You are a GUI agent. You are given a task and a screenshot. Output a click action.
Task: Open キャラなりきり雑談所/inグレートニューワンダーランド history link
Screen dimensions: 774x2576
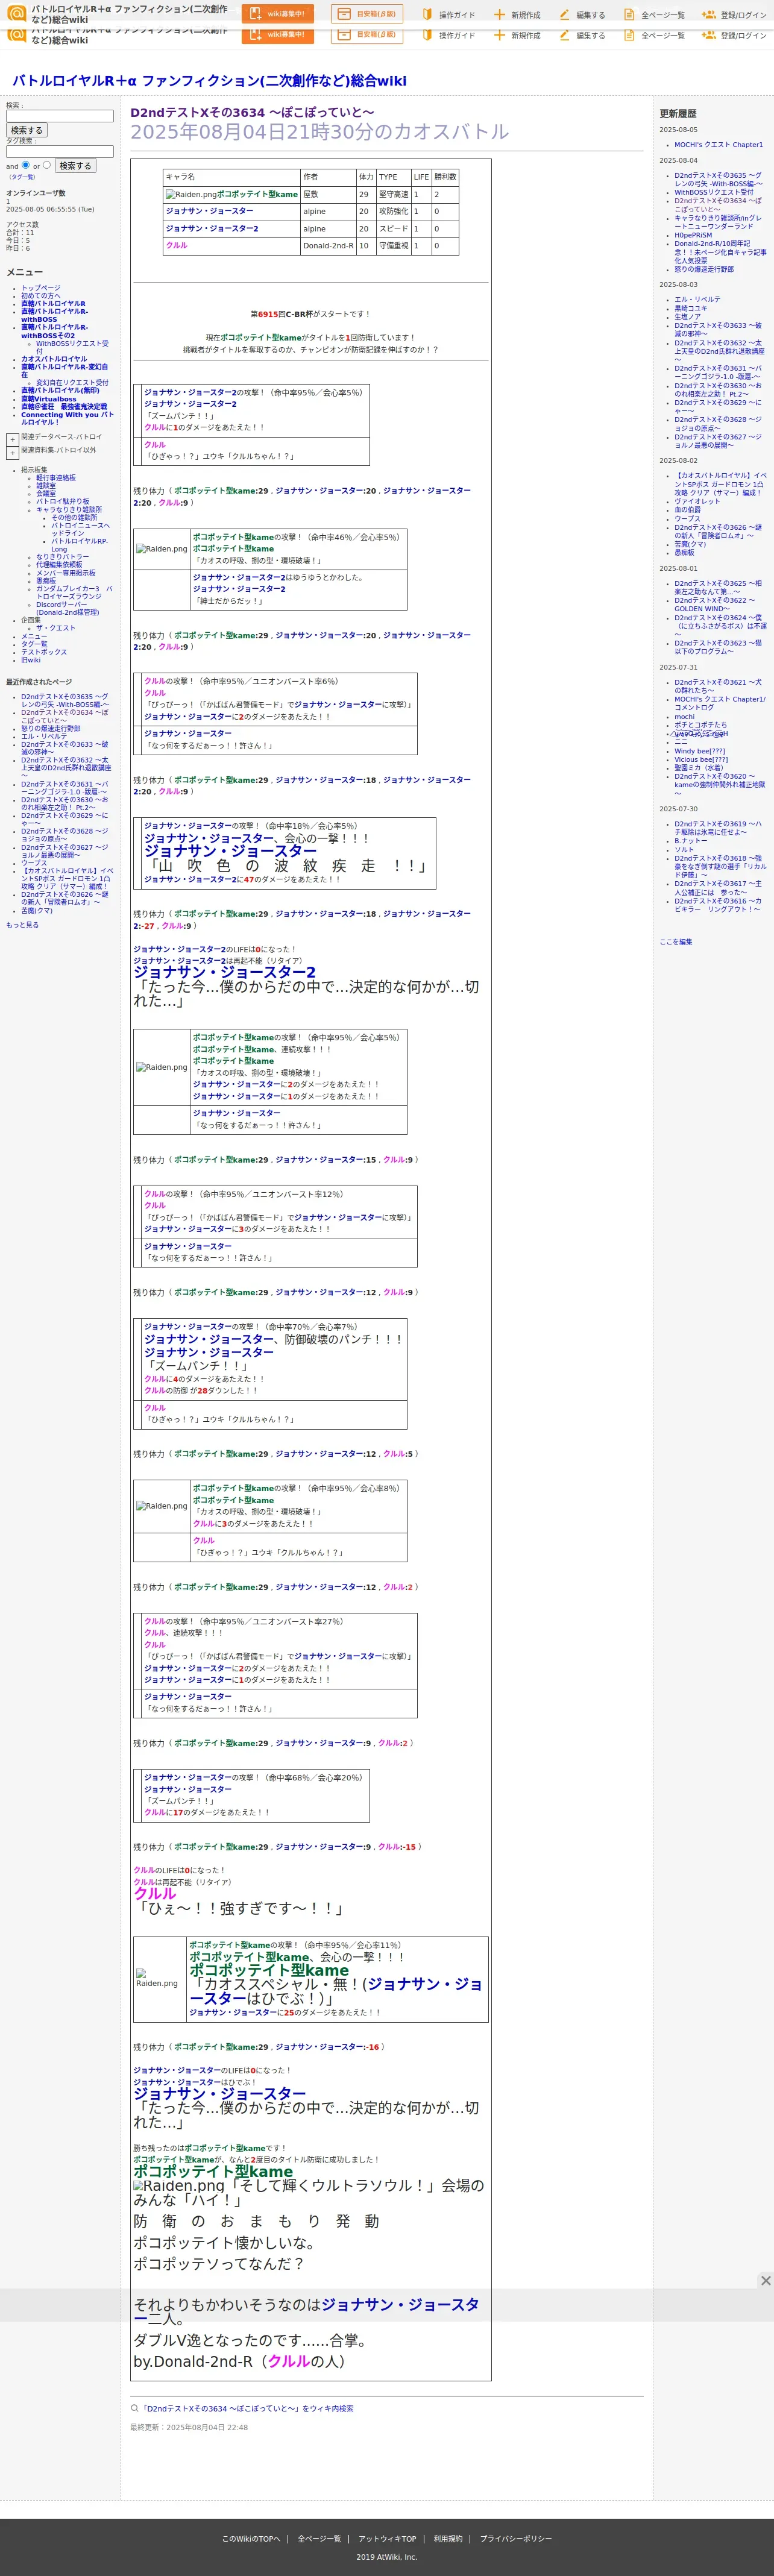[x=718, y=222]
